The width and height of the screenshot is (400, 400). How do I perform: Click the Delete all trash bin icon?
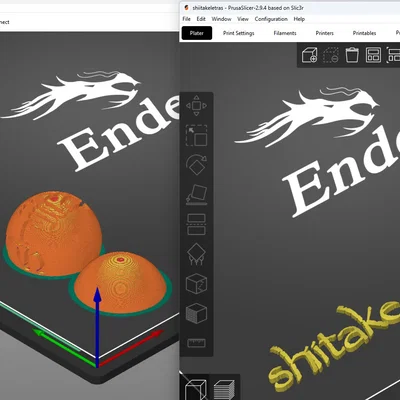click(352, 55)
